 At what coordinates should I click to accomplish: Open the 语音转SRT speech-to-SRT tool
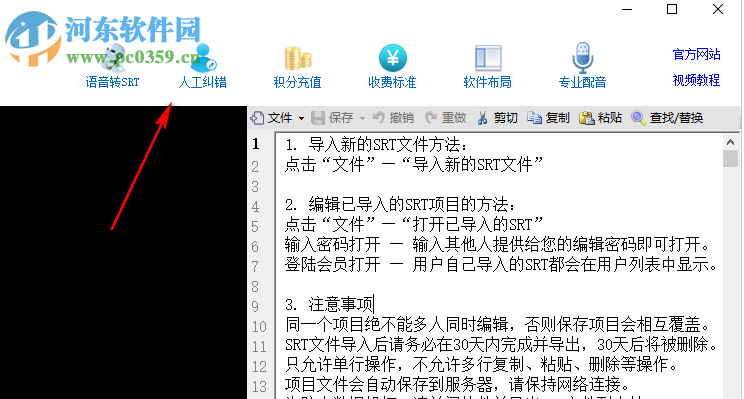pyautogui.click(x=112, y=66)
